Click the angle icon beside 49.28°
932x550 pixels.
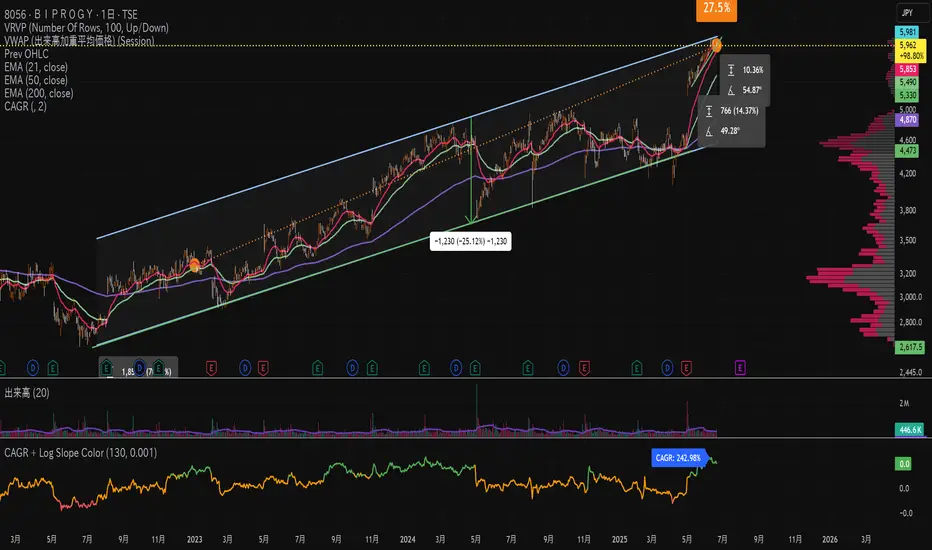coord(708,132)
